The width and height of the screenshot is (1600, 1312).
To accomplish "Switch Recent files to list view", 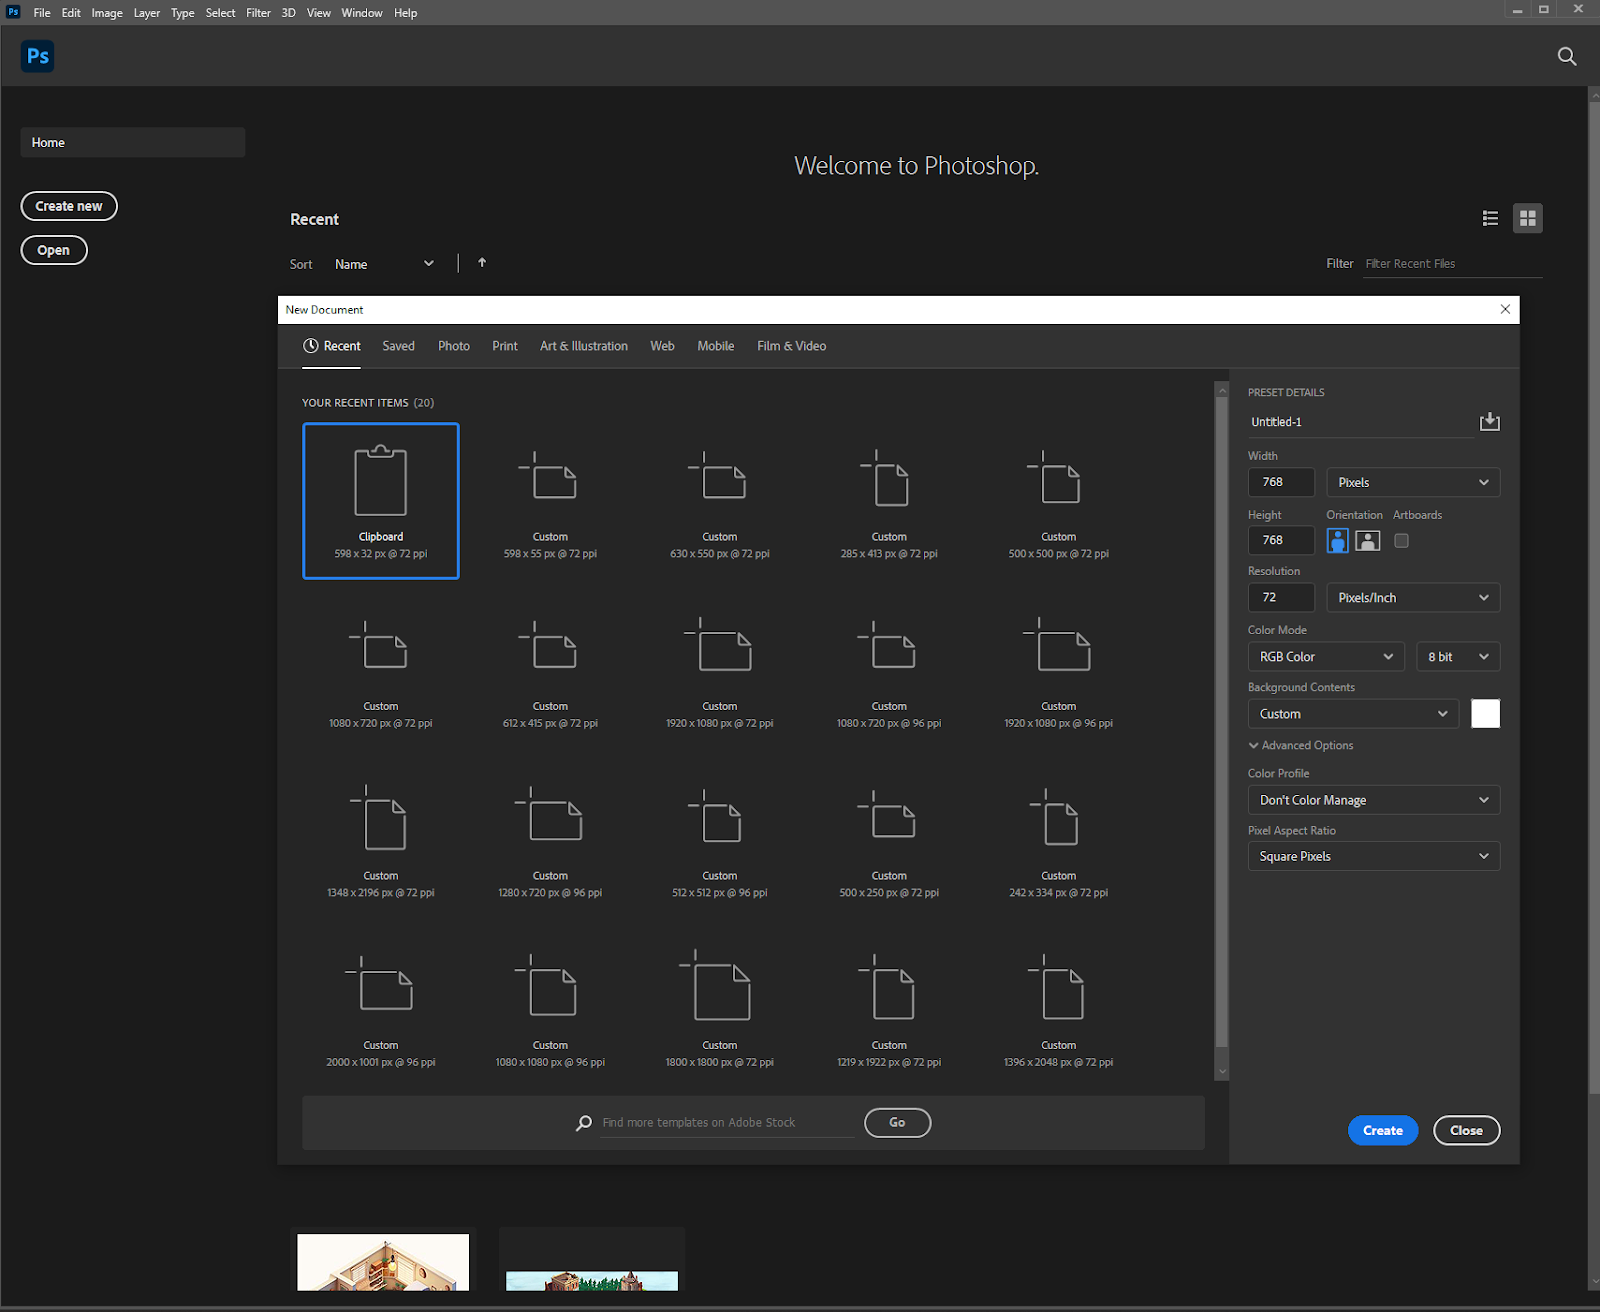I will click(1490, 218).
